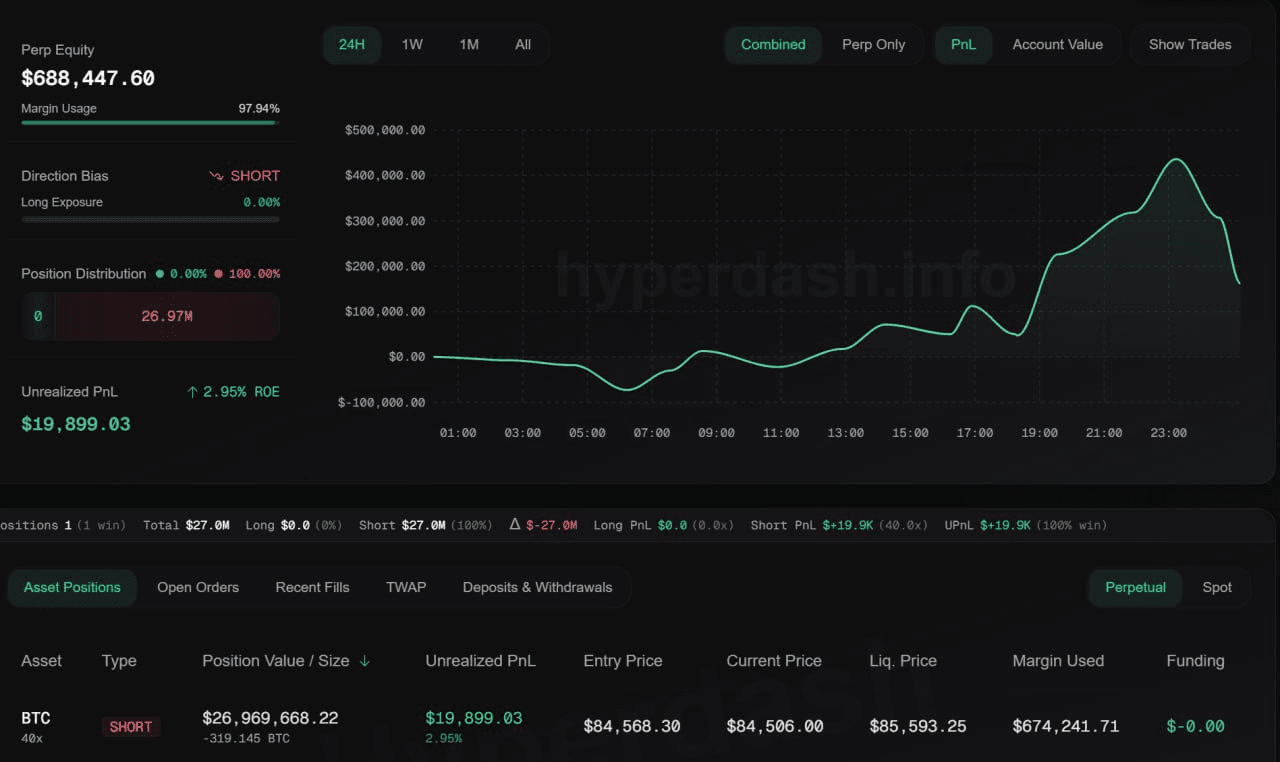Switch to Spot positions
The image size is (1280, 762).
coord(1217,587)
